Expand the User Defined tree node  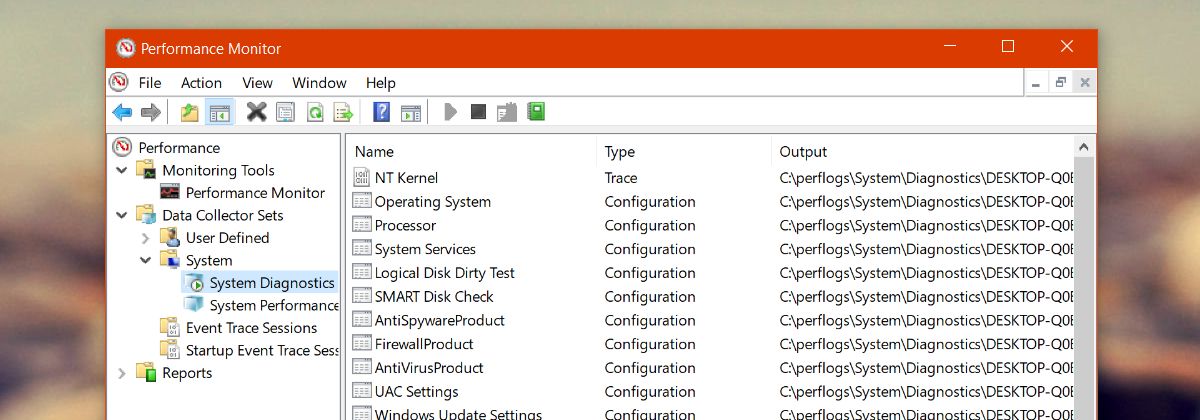tap(146, 238)
